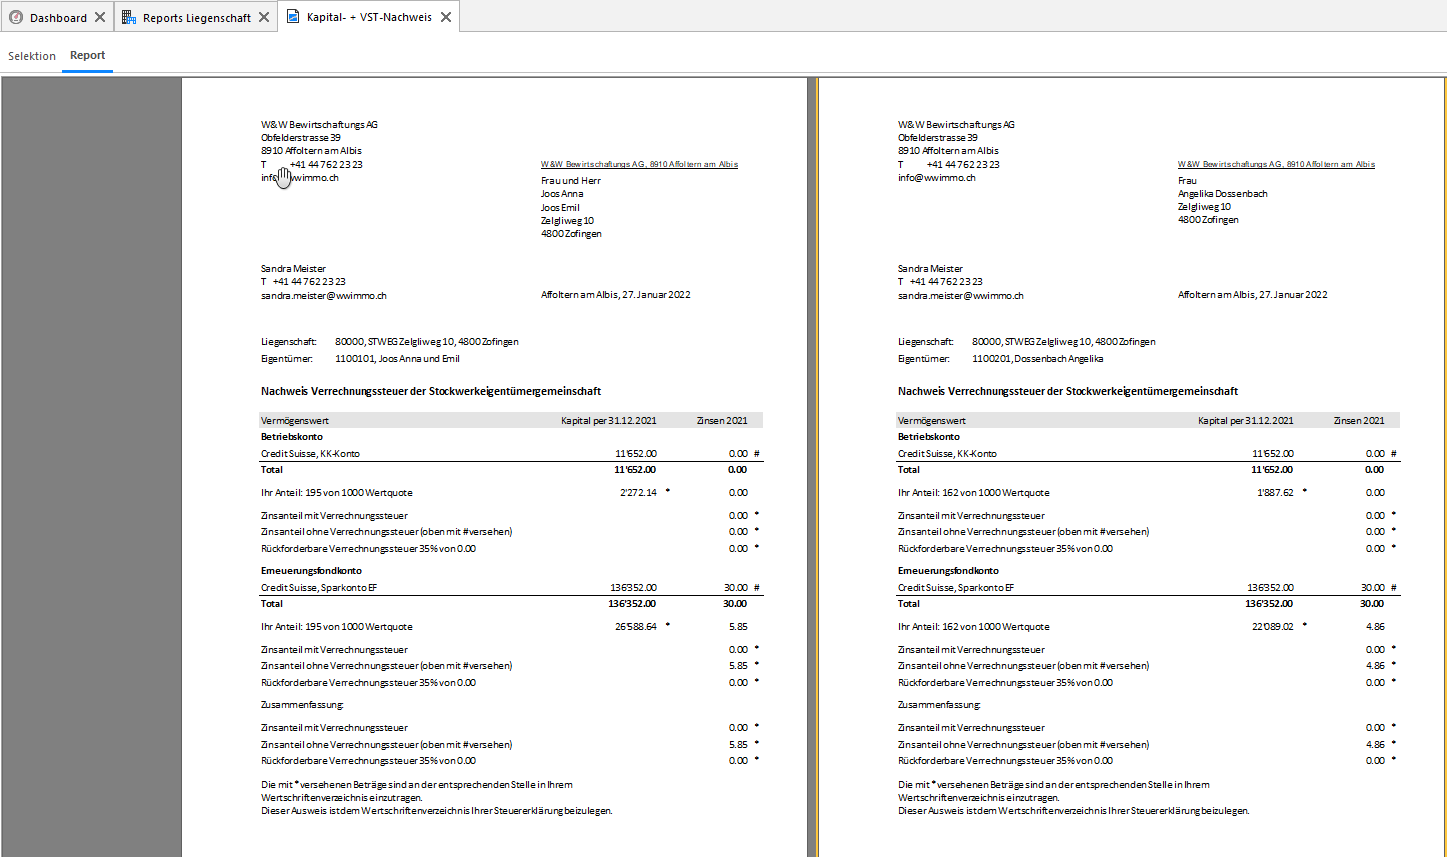
Task: Click the 'Betriebskonto' heading on the right page
Action: pyautogui.click(x=928, y=436)
